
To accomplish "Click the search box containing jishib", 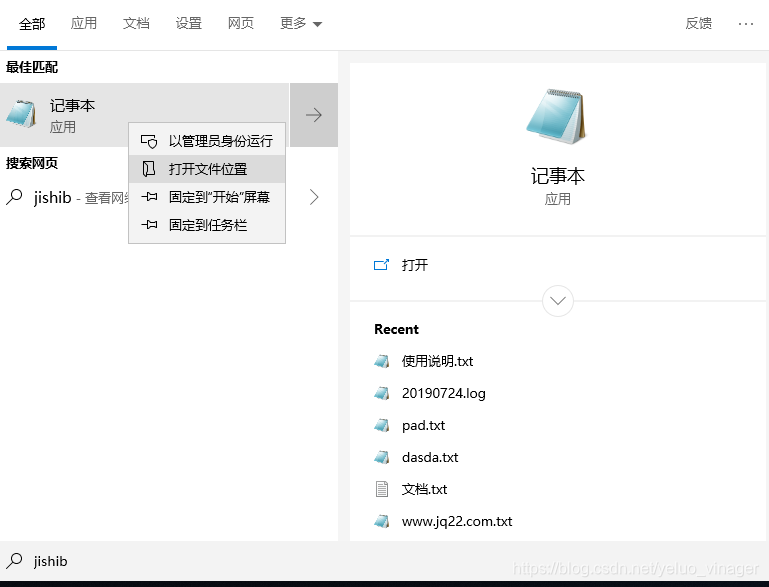I will [x=384, y=561].
